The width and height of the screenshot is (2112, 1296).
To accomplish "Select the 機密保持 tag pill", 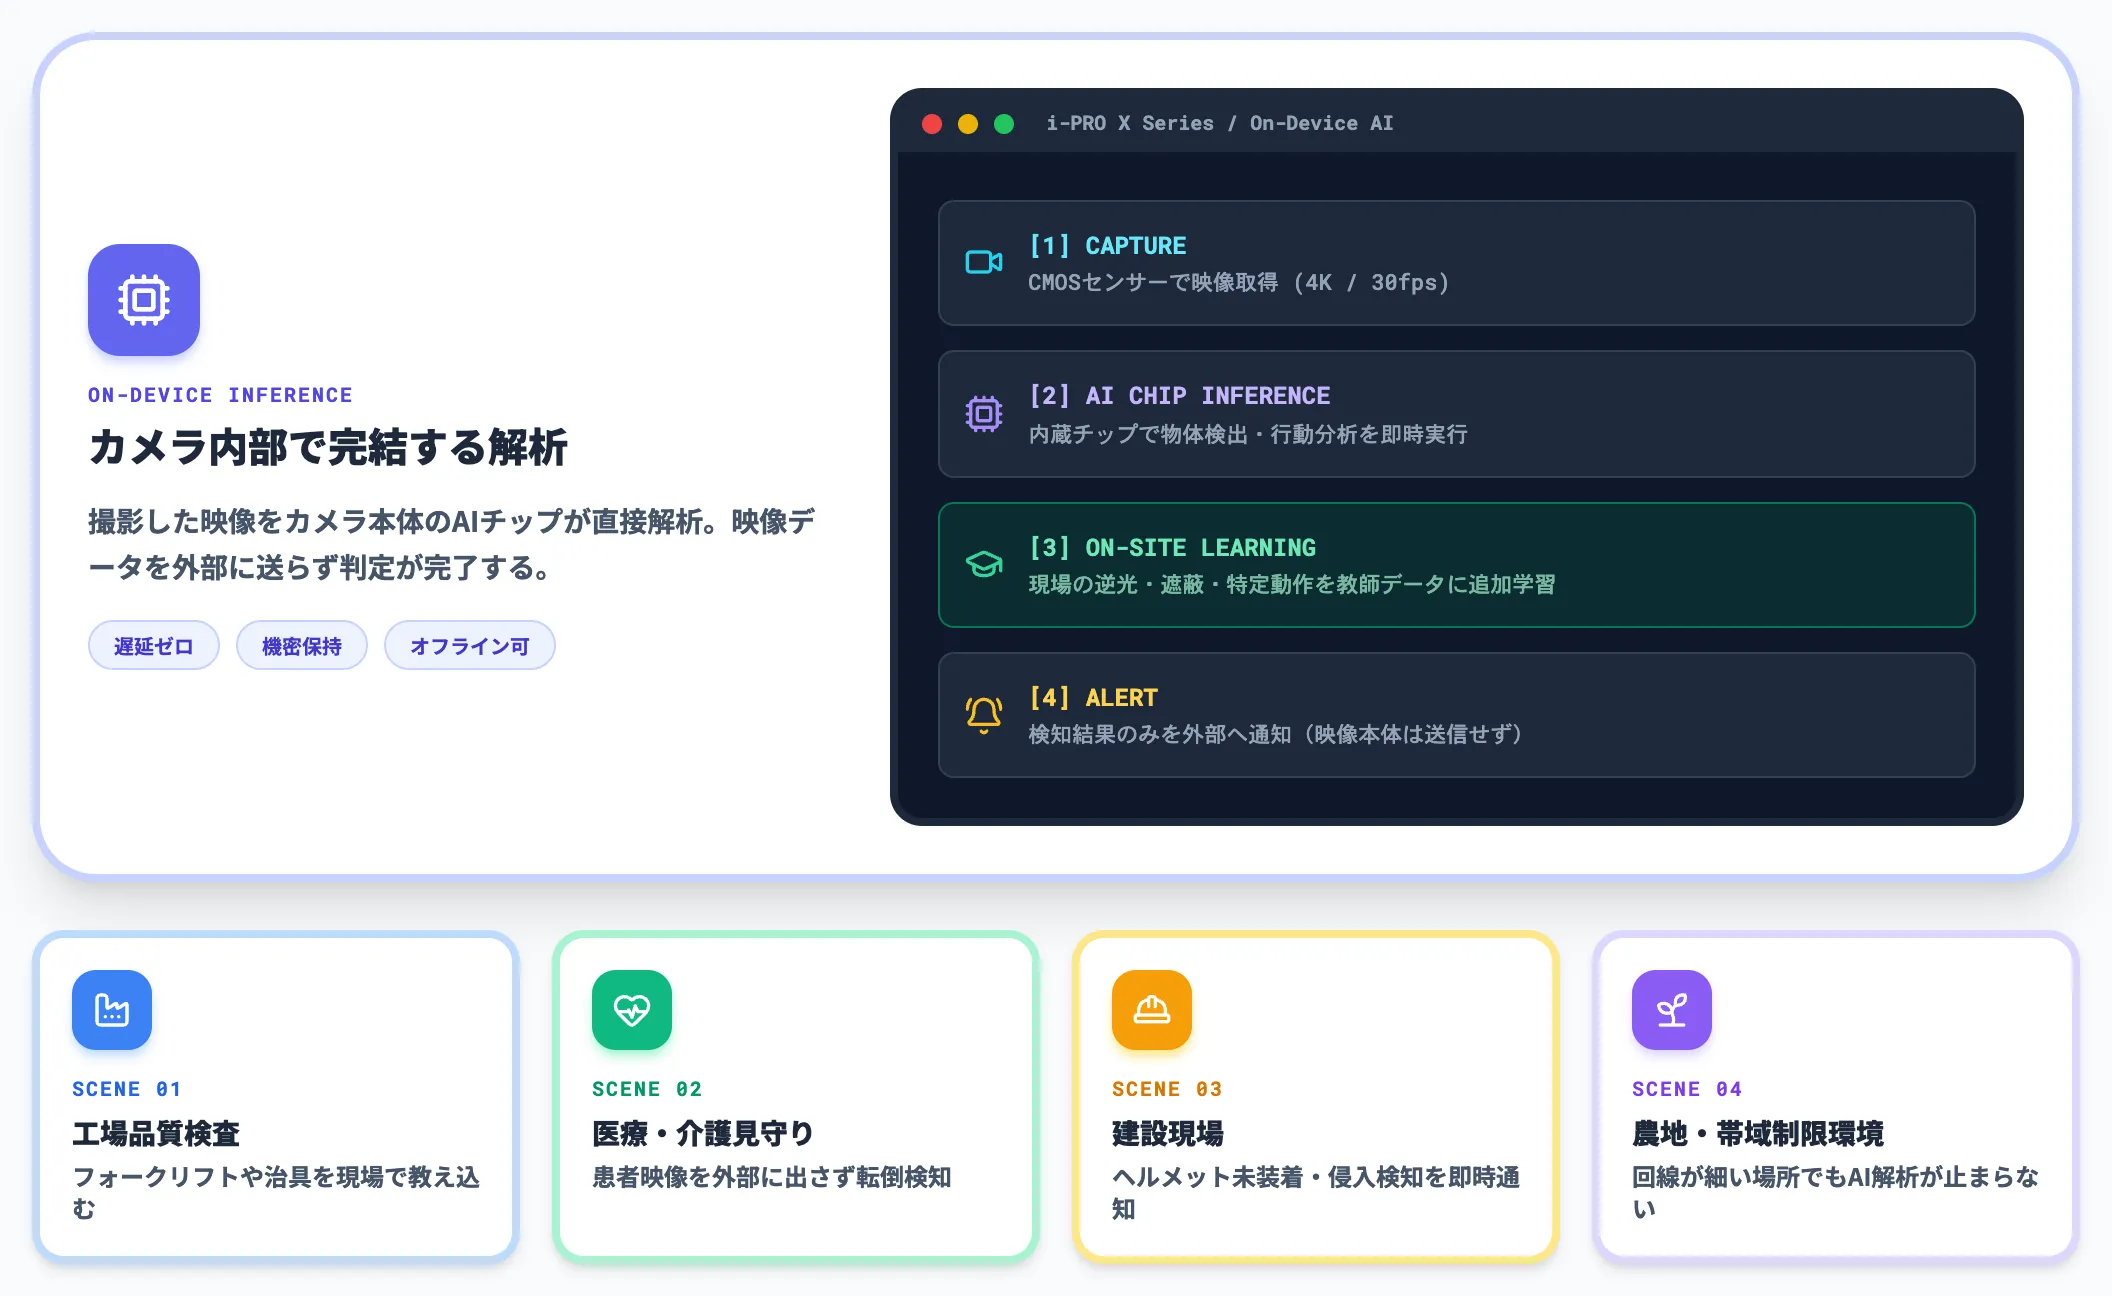I will (302, 646).
